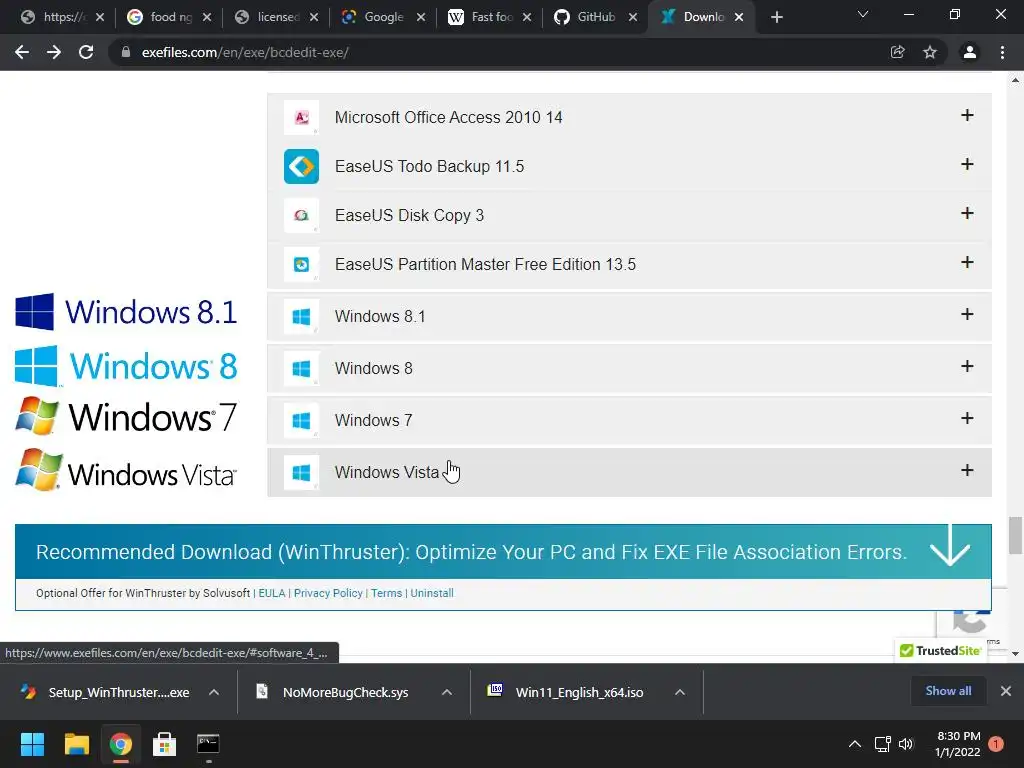Click the Microsoft Office Access icon
1024x768 pixels.
[301, 118]
